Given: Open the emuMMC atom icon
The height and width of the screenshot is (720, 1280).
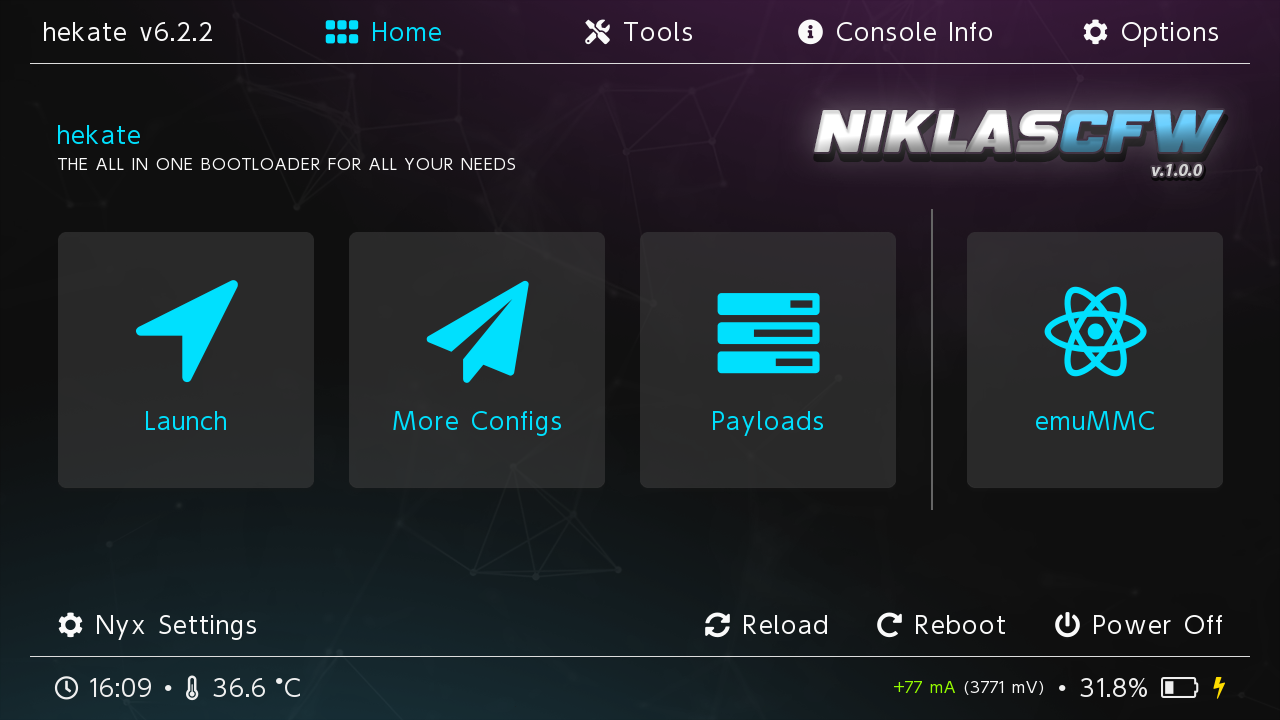Looking at the screenshot, I should (1095, 331).
